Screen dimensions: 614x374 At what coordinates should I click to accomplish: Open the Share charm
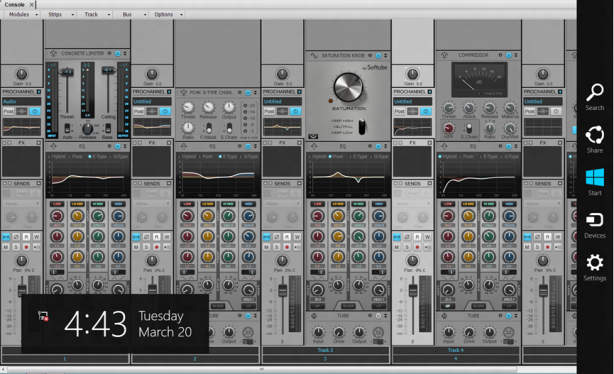pos(594,139)
